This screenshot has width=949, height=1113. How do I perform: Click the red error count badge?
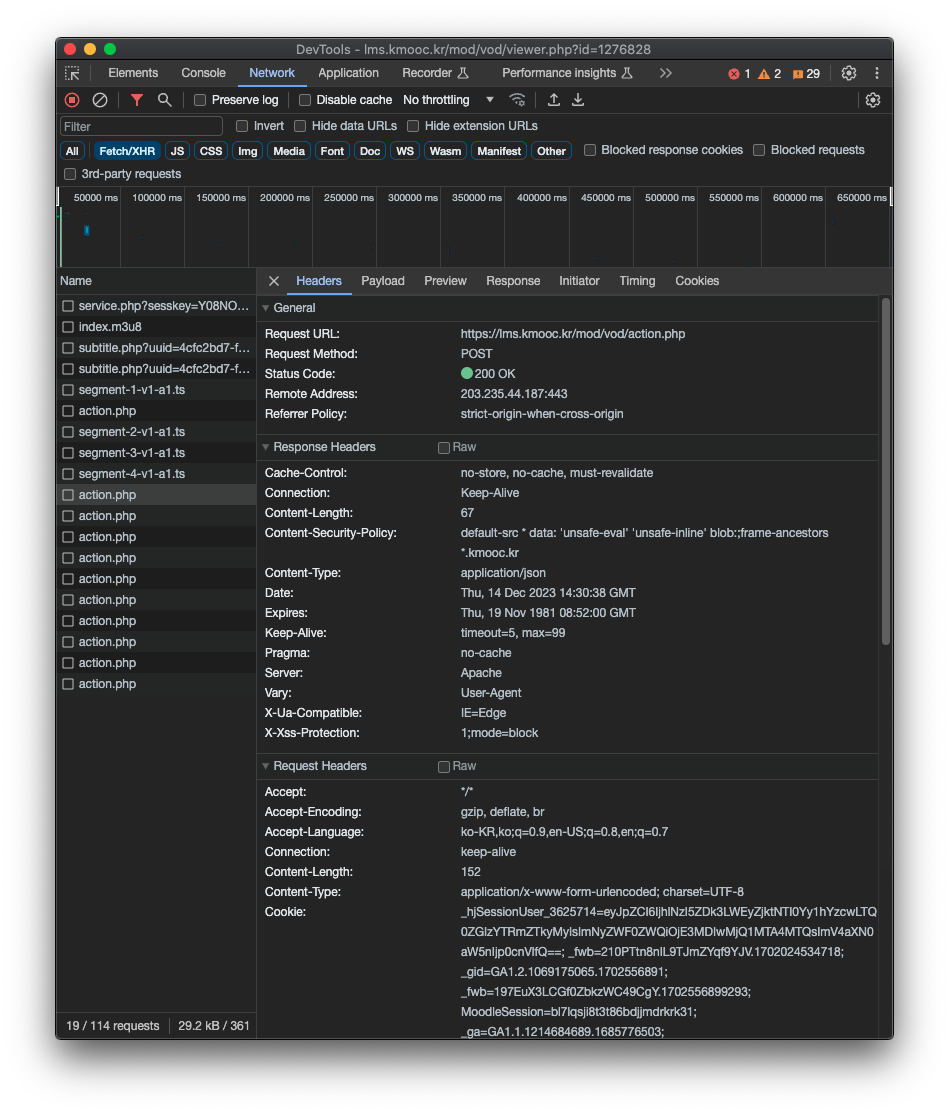(x=740, y=74)
